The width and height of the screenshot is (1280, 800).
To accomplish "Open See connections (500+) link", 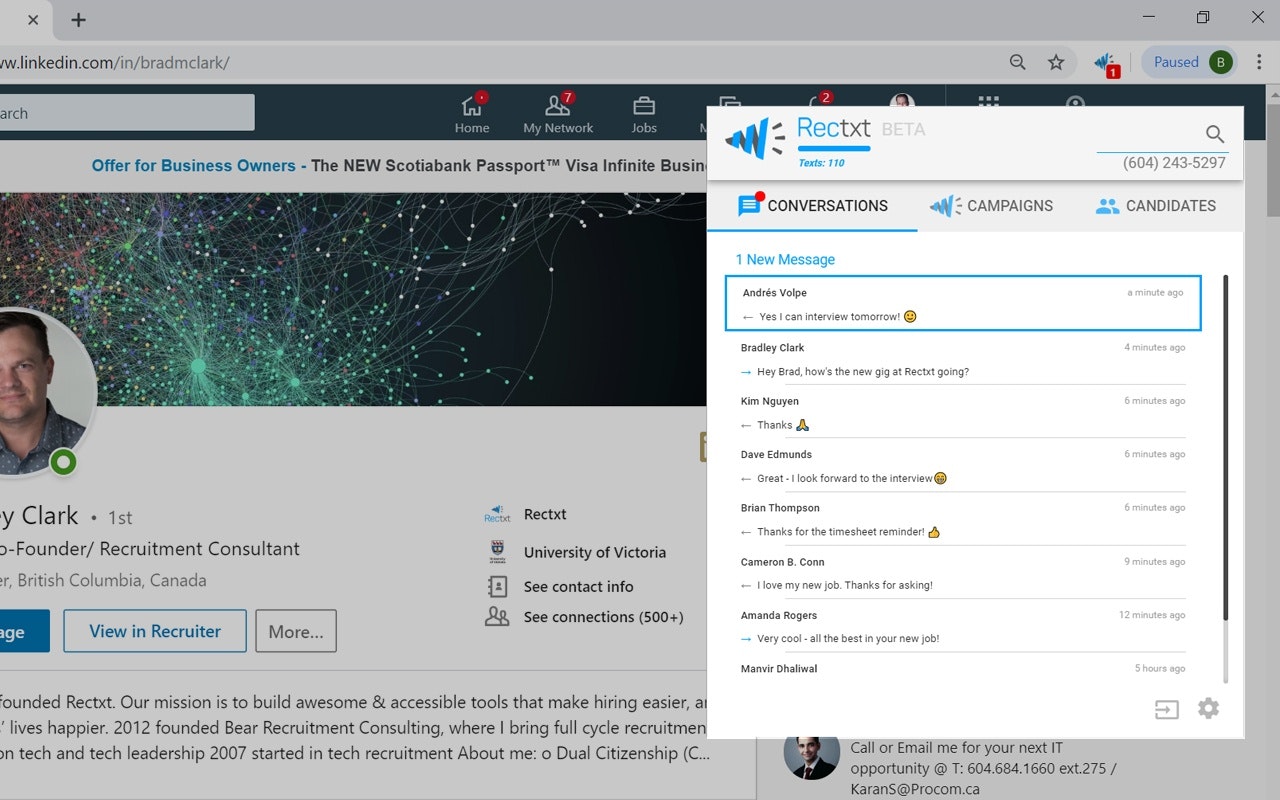I will coord(603,617).
